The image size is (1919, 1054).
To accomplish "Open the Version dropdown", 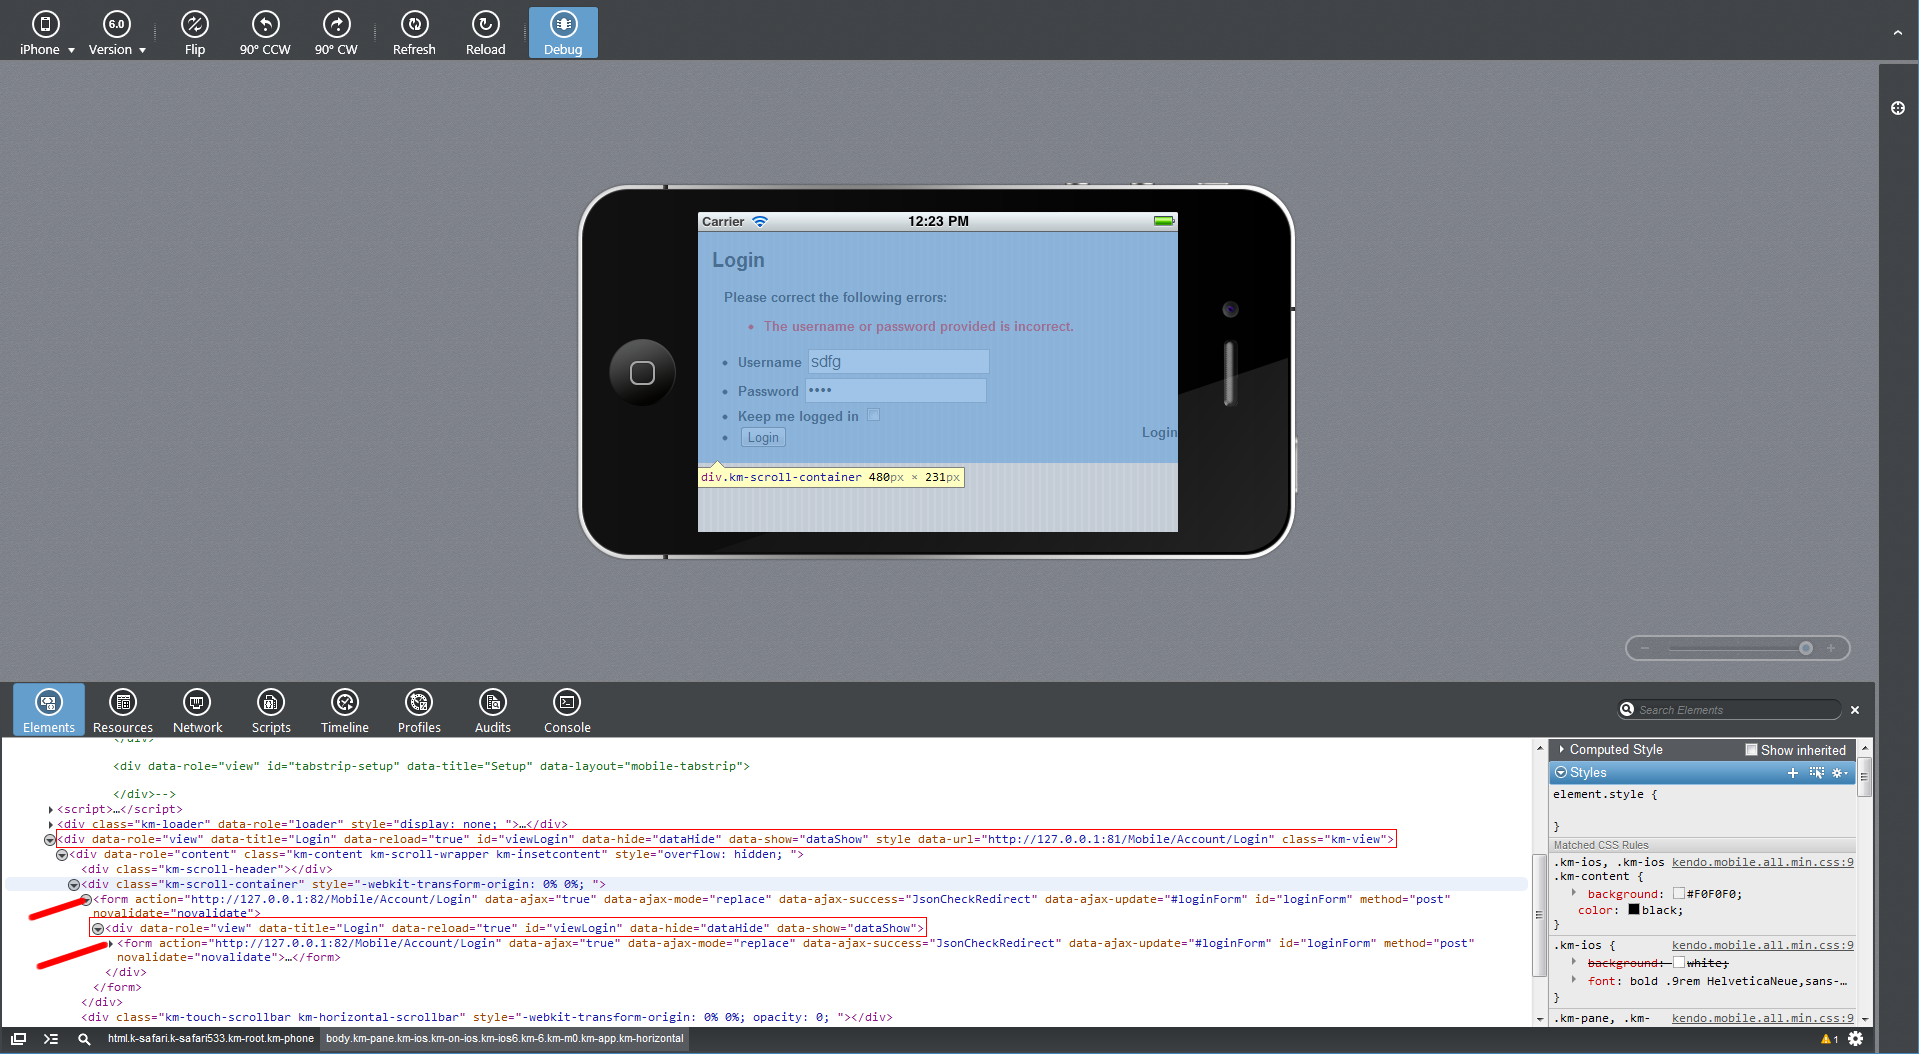I will coord(117,33).
